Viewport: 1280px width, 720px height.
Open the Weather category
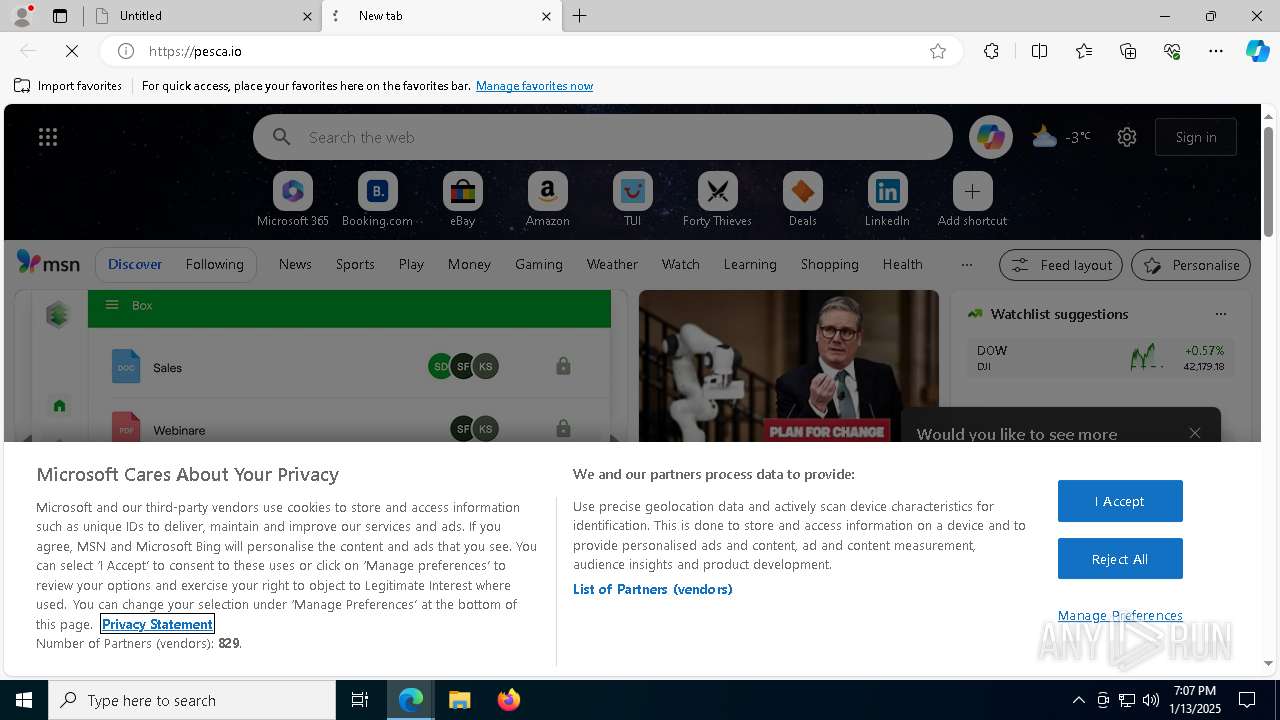pyautogui.click(x=612, y=264)
